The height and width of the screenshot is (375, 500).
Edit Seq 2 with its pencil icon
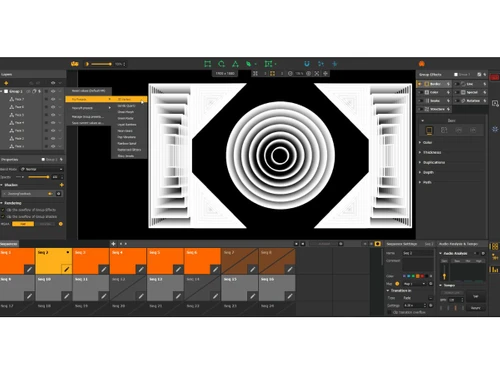click(x=67, y=269)
